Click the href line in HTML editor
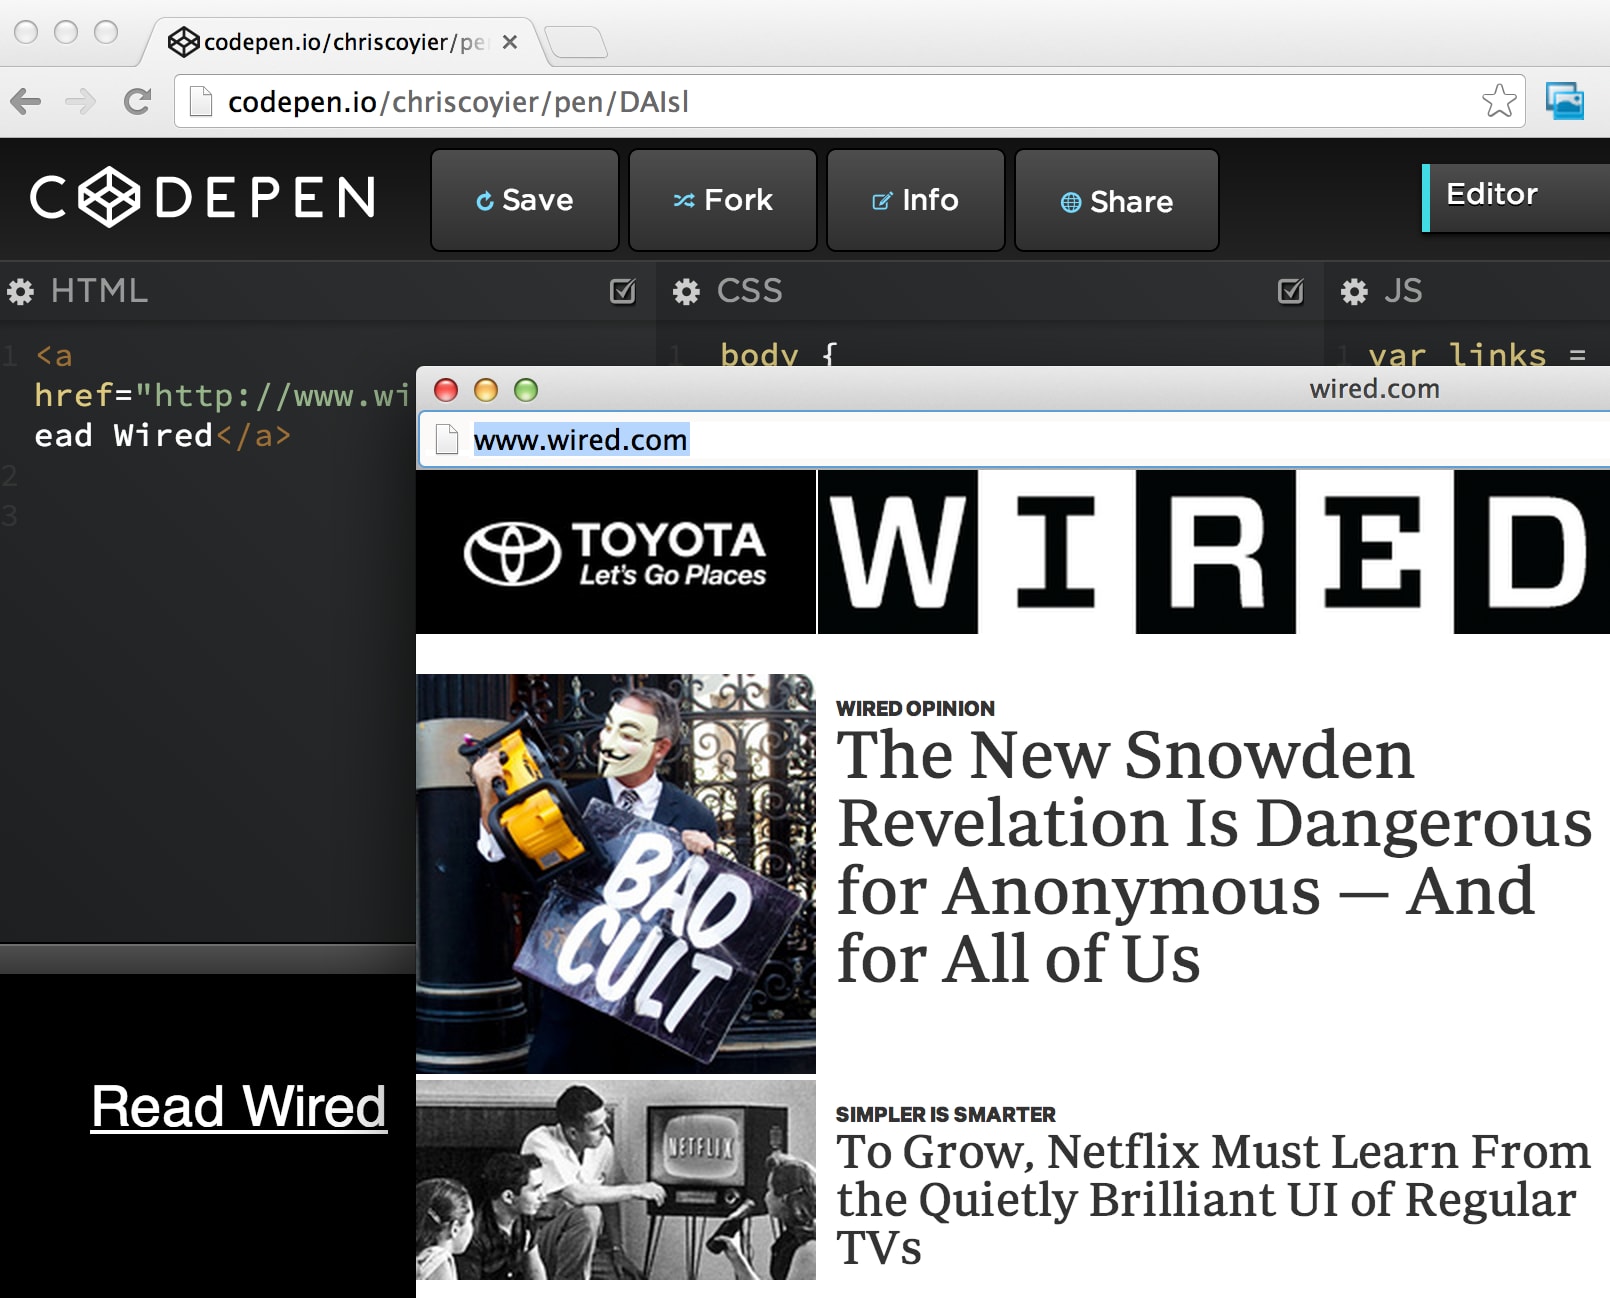Image resolution: width=1610 pixels, height=1298 pixels. 221,395
